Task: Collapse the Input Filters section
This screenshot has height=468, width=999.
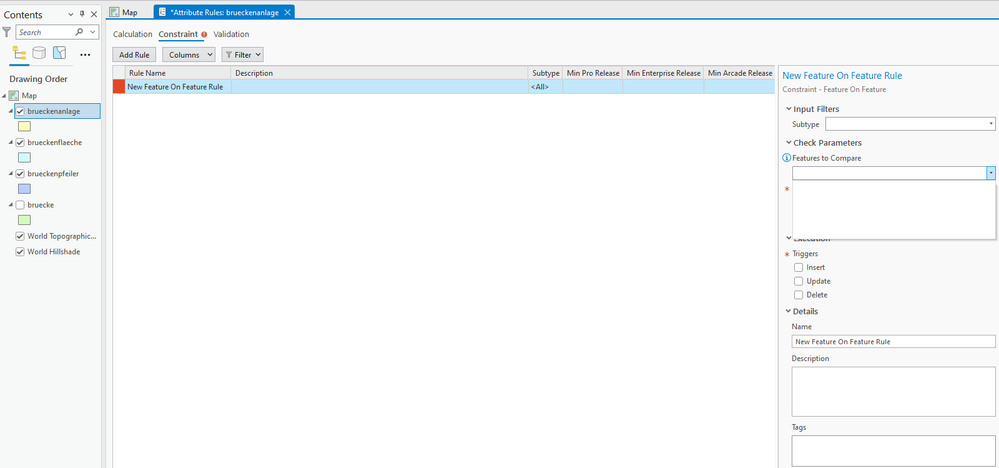Action: click(789, 109)
